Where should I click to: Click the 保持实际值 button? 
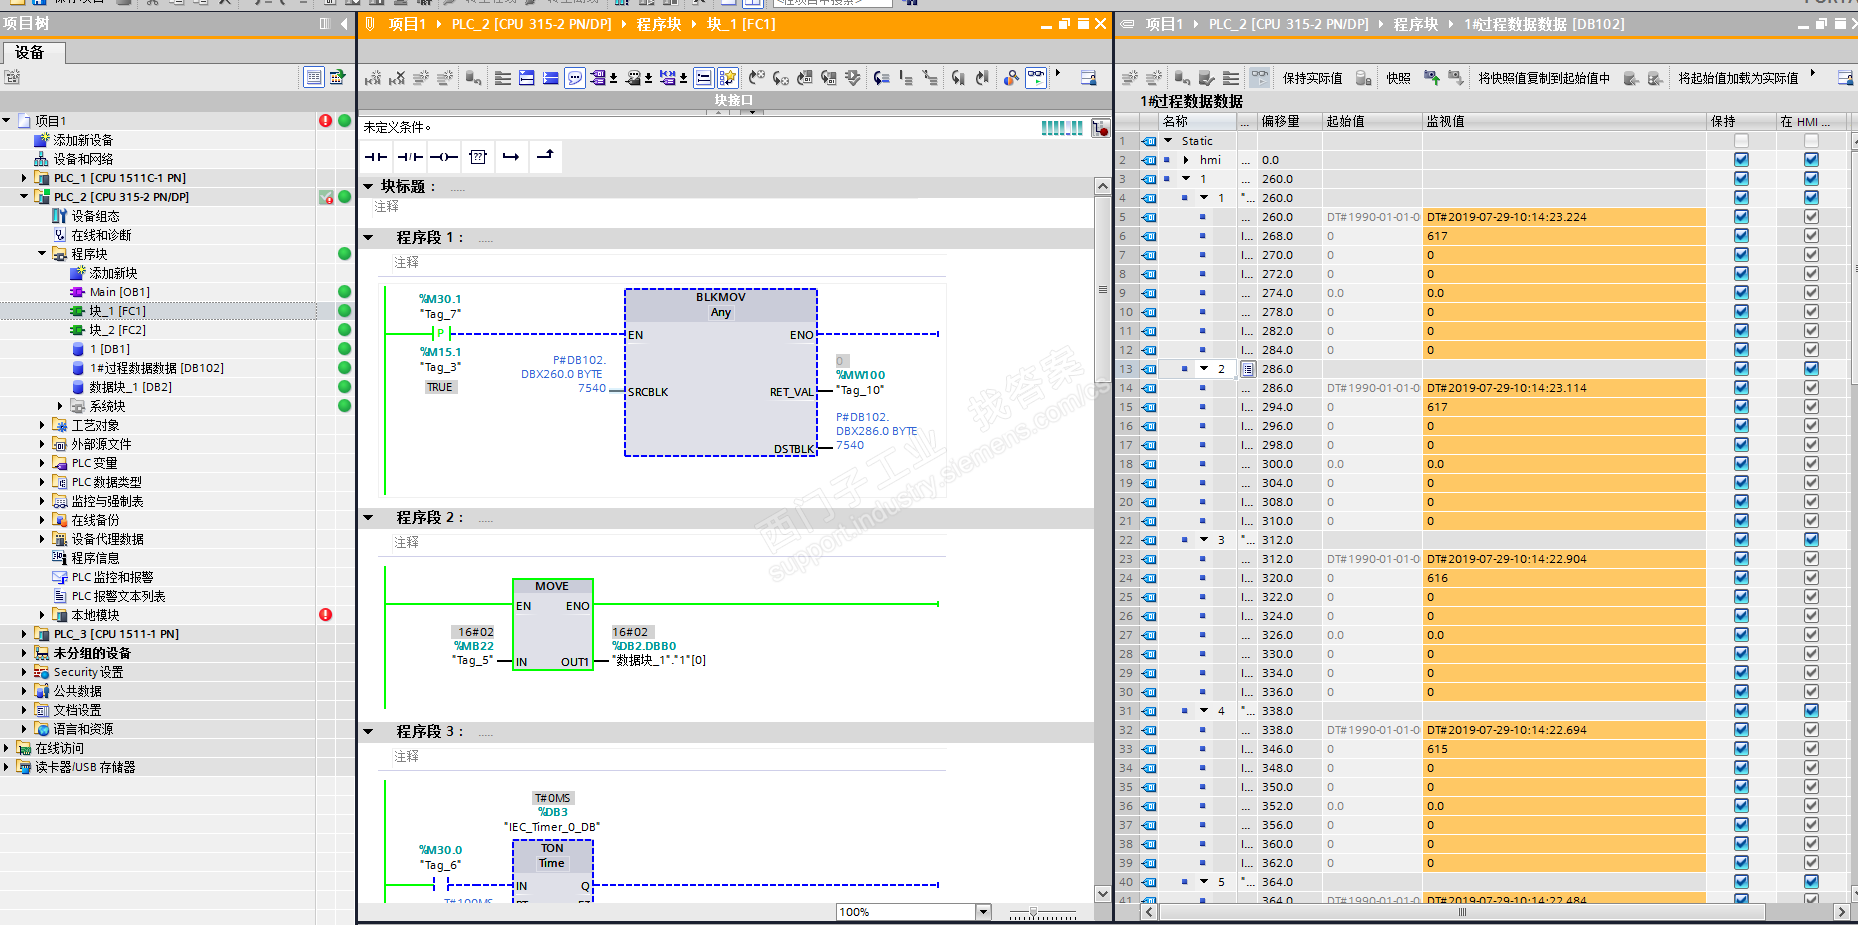(x=1312, y=78)
